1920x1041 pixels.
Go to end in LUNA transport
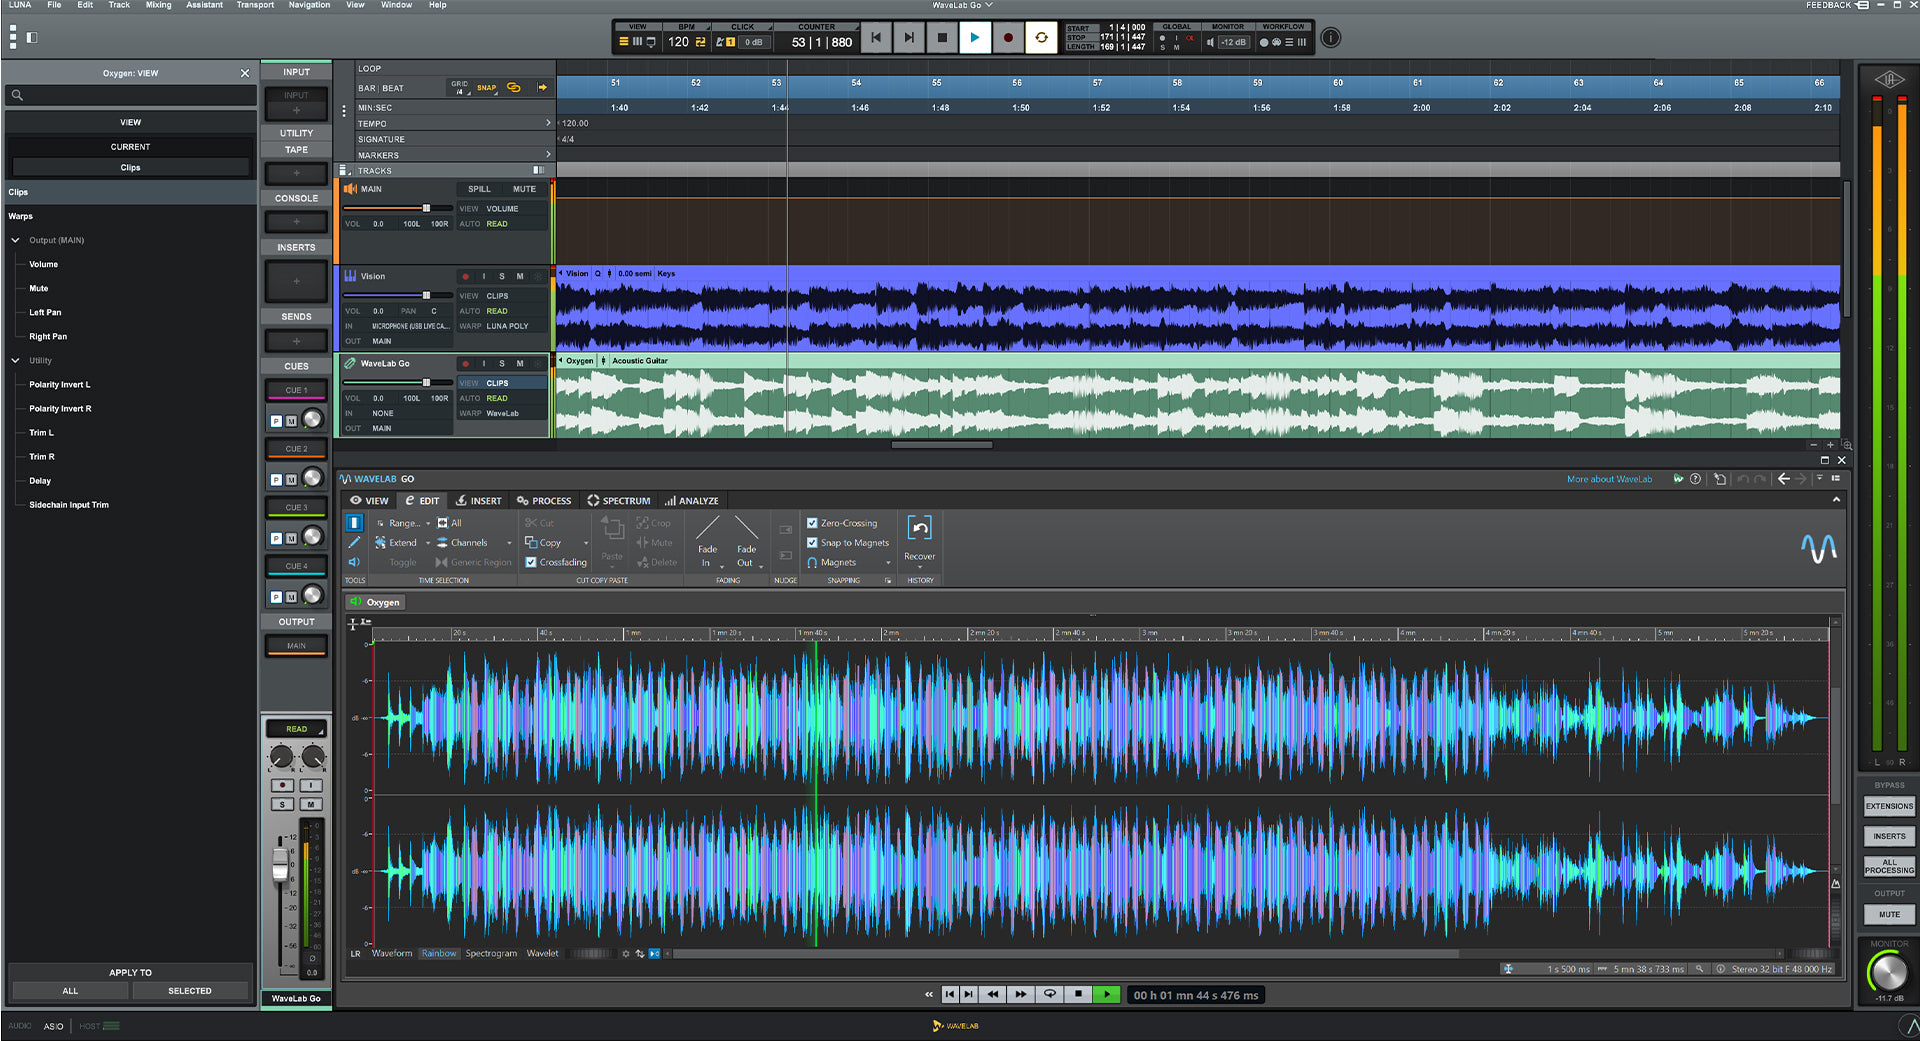tap(909, 38)
